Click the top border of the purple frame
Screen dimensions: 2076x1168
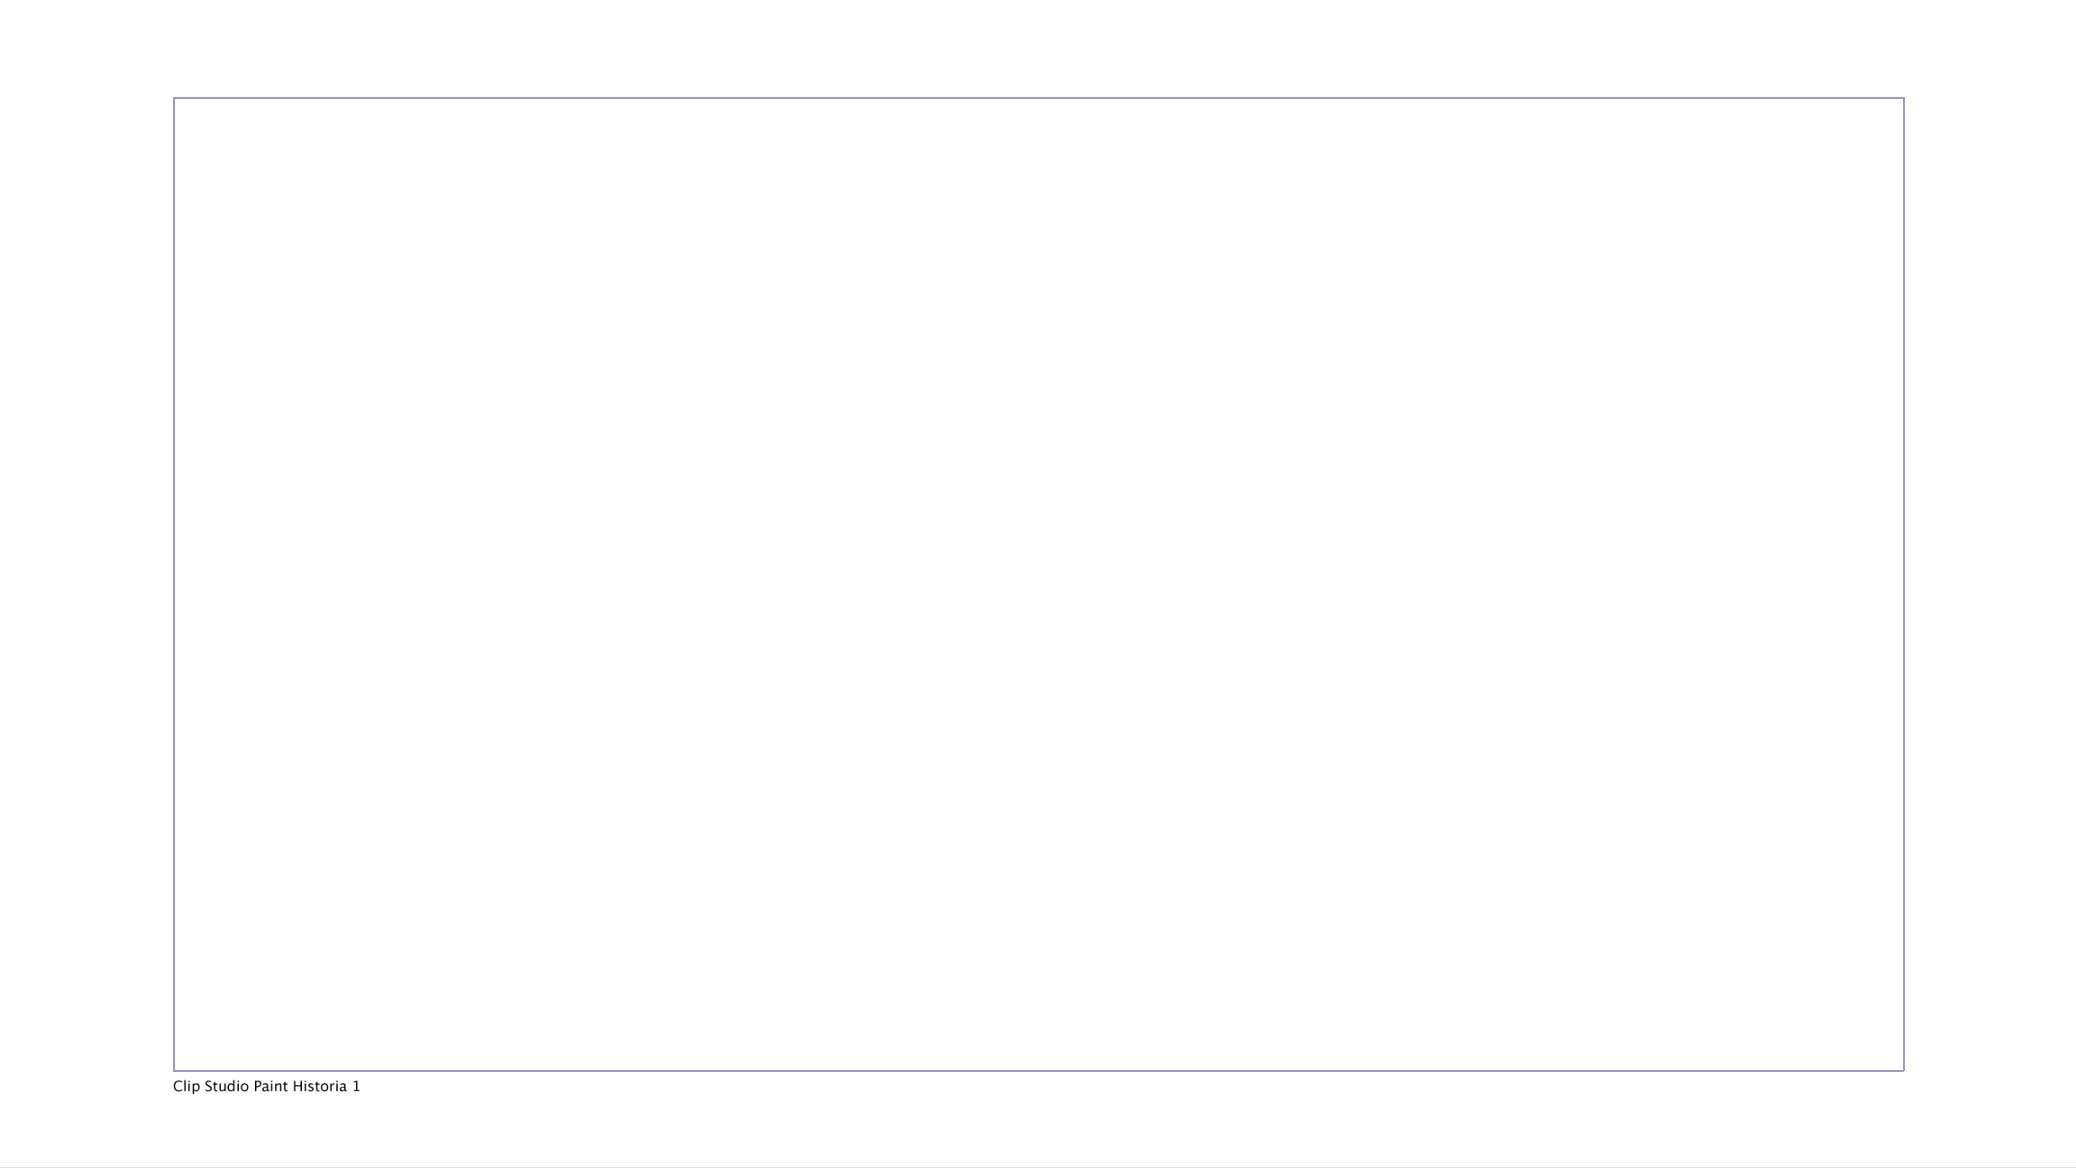pyautogui.click(x=1038, y=98)
